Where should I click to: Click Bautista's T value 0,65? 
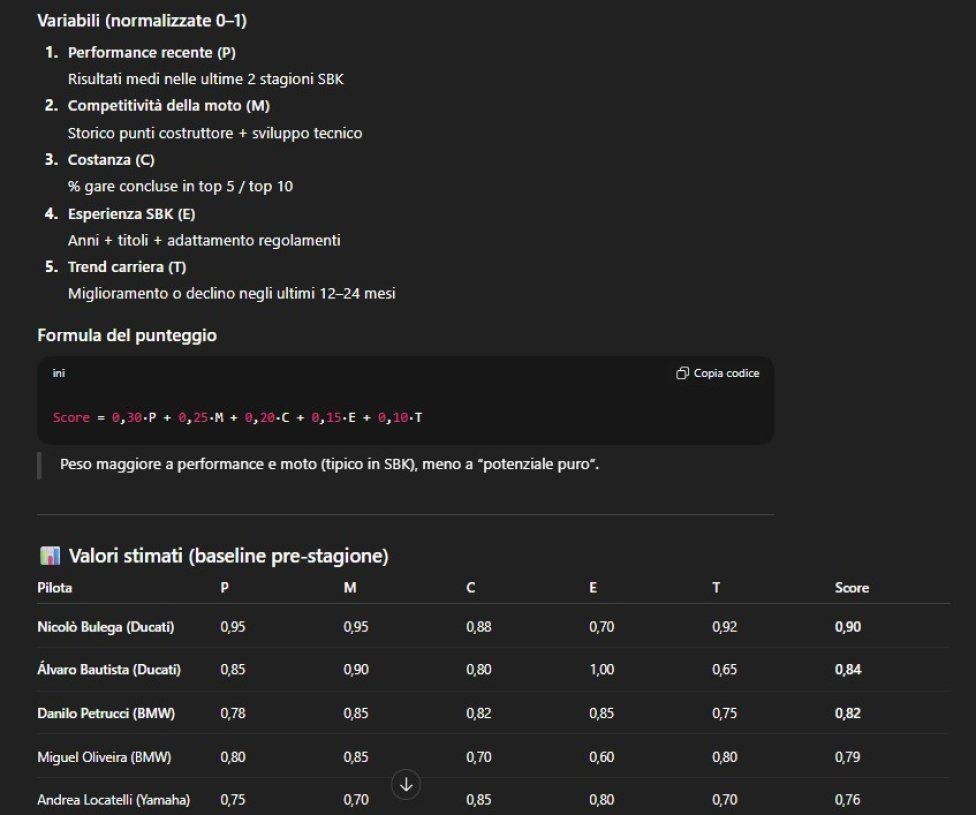tap(725, 670)
